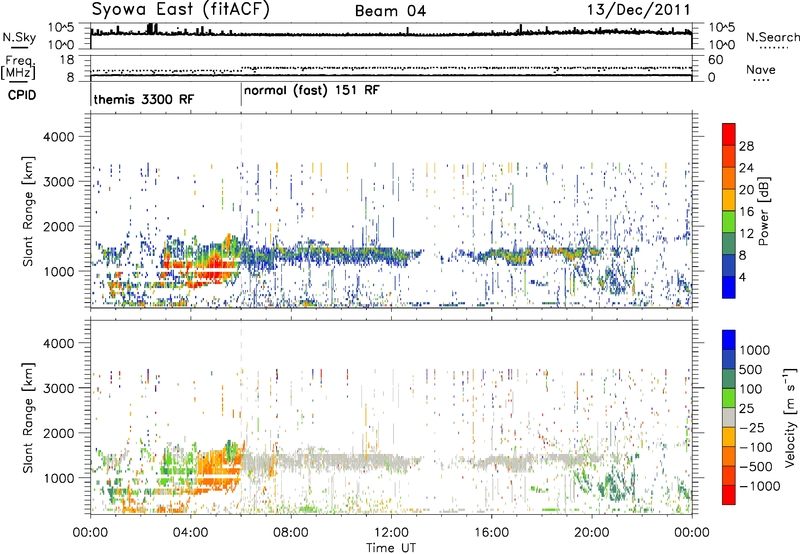Click the 'Freq. [MHz]' axis label
Image resolution: width=800 pixels, height=554 pixels.
(x=18, y=68)
